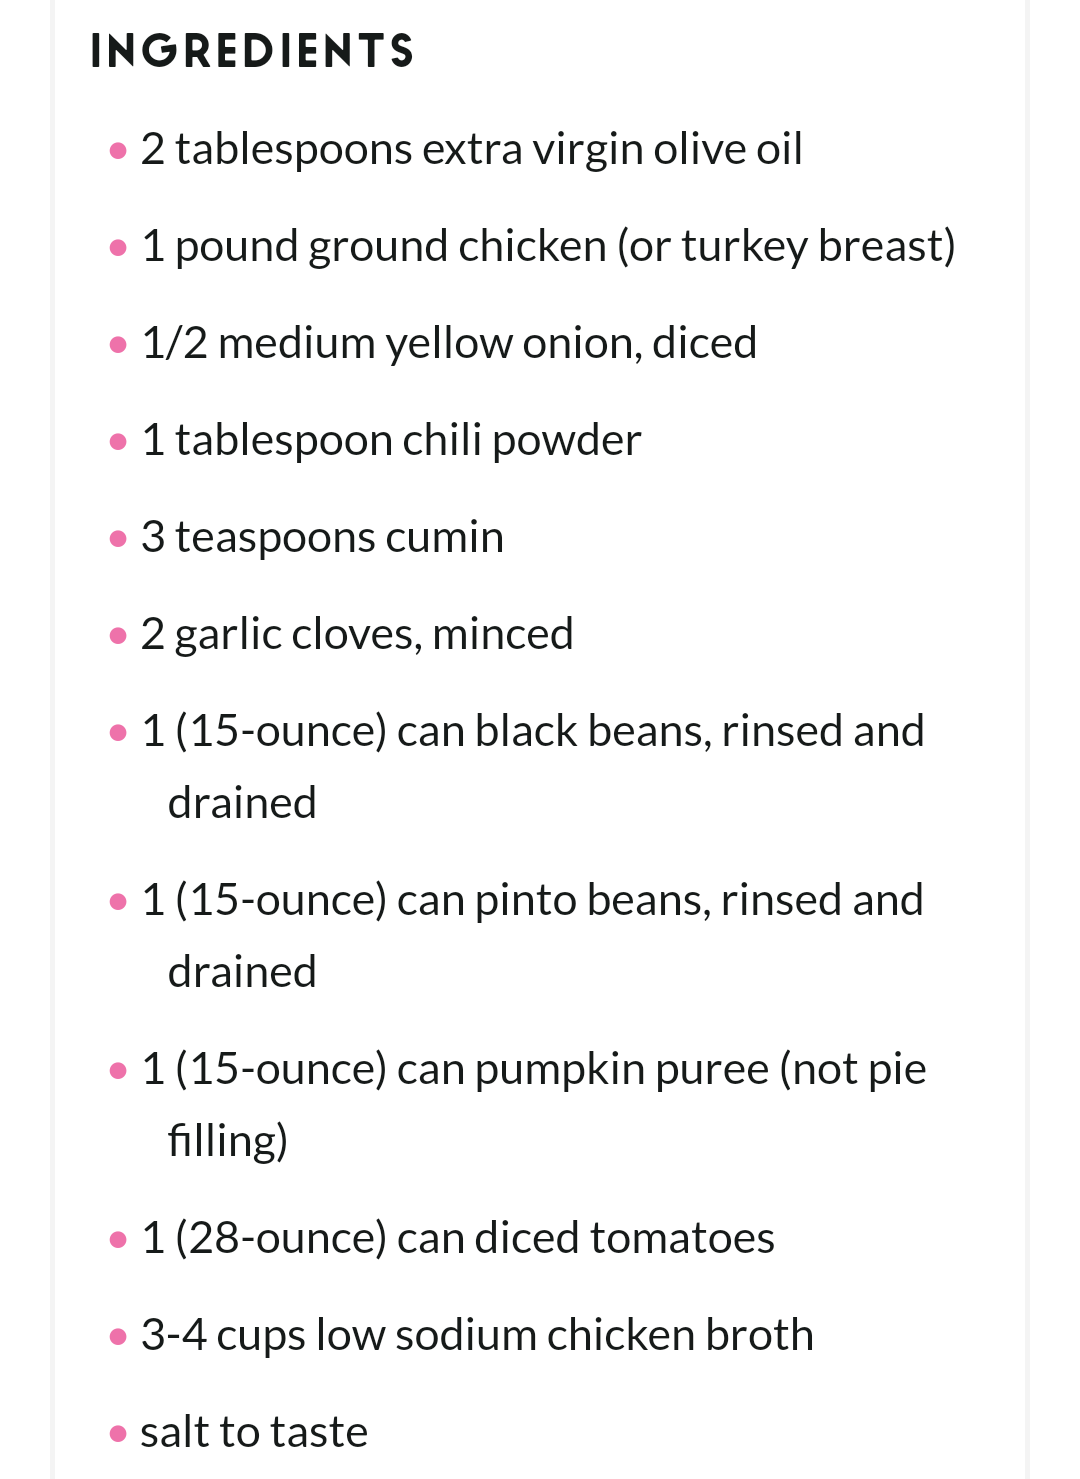The width and height of the screenshot is (1080, 1479).
Task: Select the low sodium chicken broth item
Action: tap(477, 1335)
